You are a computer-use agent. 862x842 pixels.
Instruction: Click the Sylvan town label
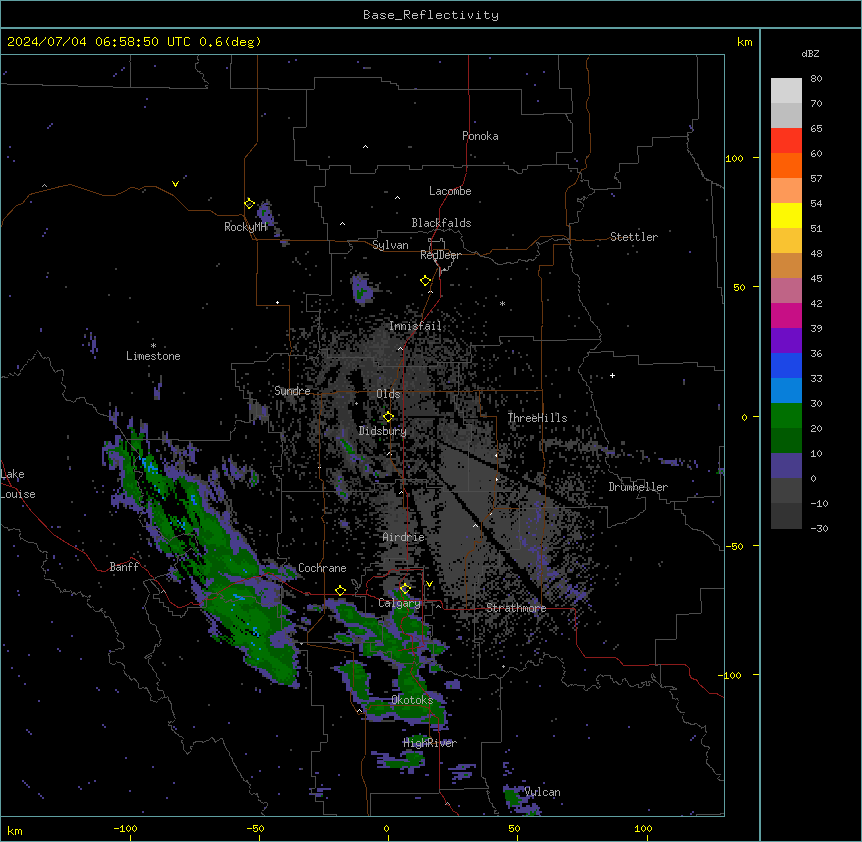point(390,245)
